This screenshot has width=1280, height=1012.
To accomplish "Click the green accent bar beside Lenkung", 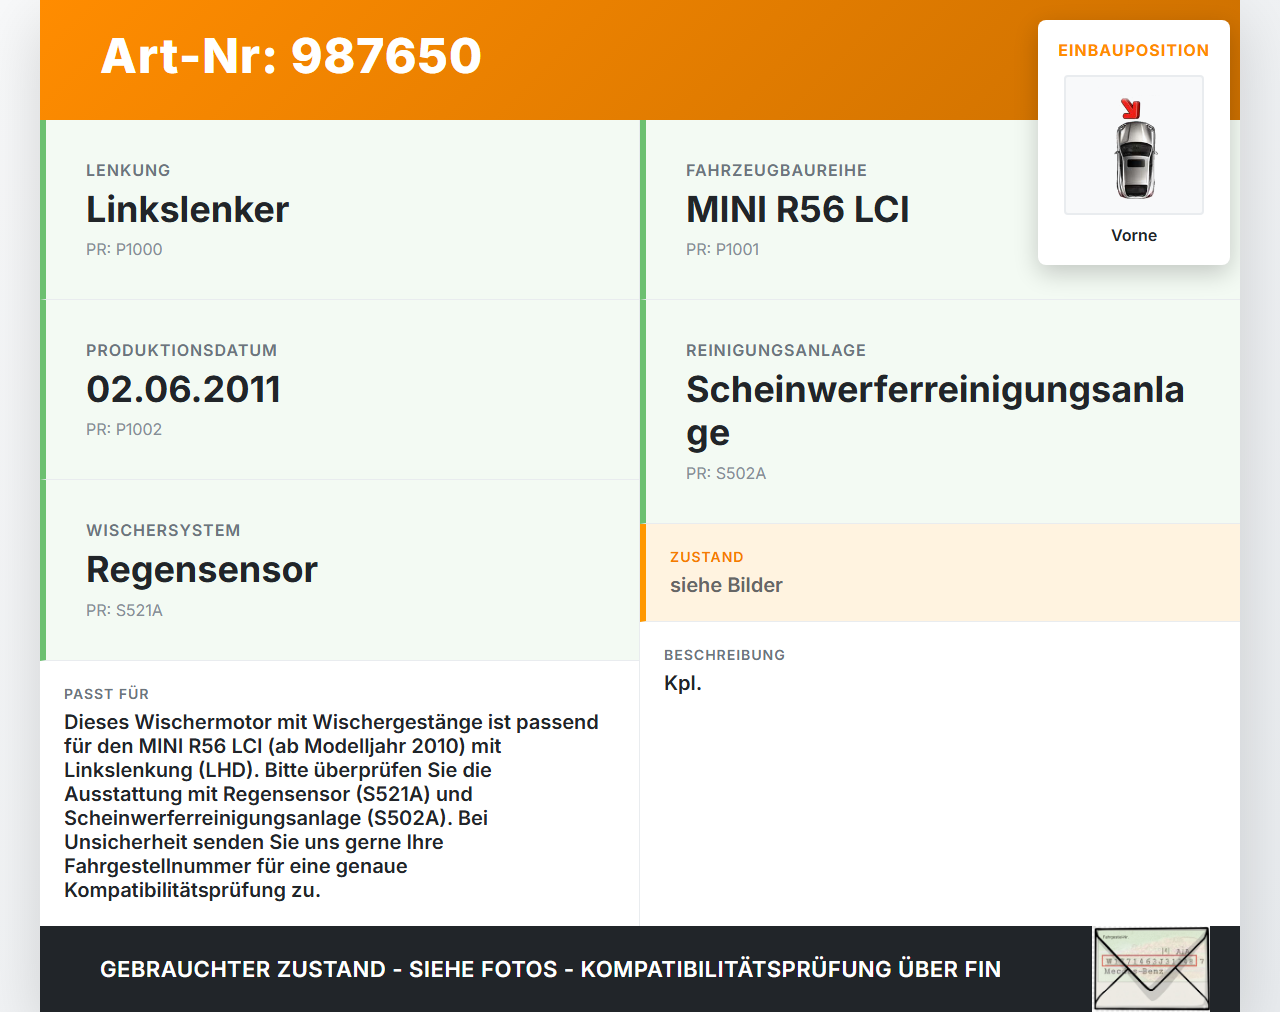I will [41, 209].
